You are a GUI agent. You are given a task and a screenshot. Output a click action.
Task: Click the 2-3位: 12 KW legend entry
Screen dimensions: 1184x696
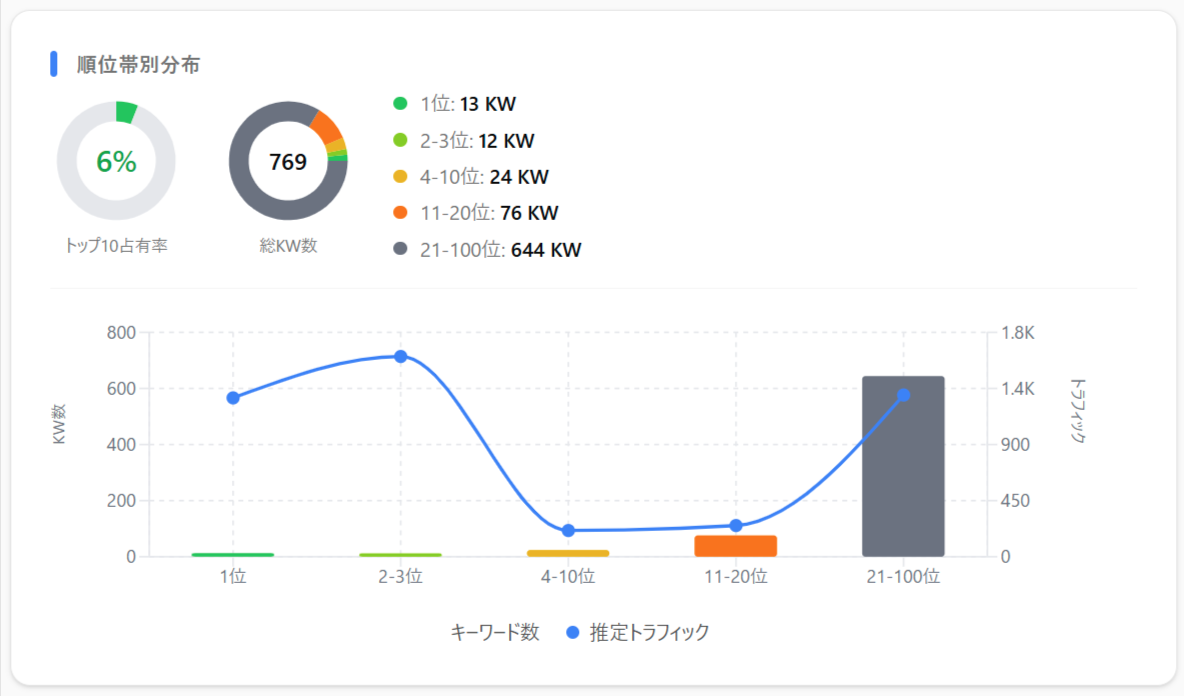pos(470,141)
